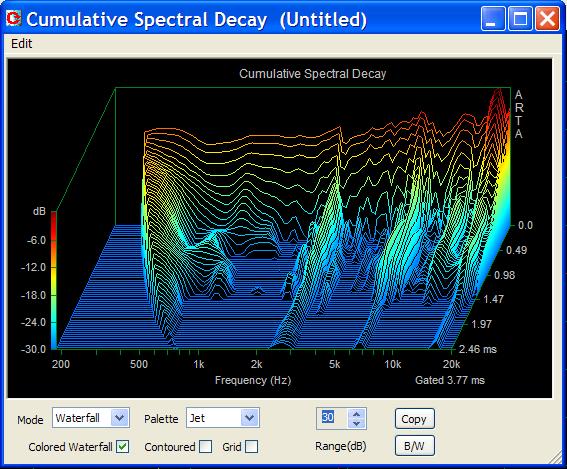Screen dimensions: 567x469
Task: Click the dB color scale bar
Action: coord(54,280)
